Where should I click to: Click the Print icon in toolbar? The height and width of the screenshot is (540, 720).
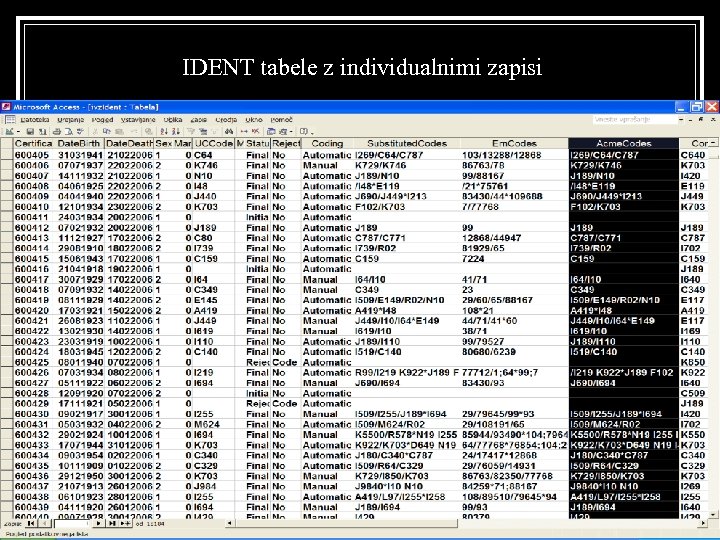click(57, 131)
